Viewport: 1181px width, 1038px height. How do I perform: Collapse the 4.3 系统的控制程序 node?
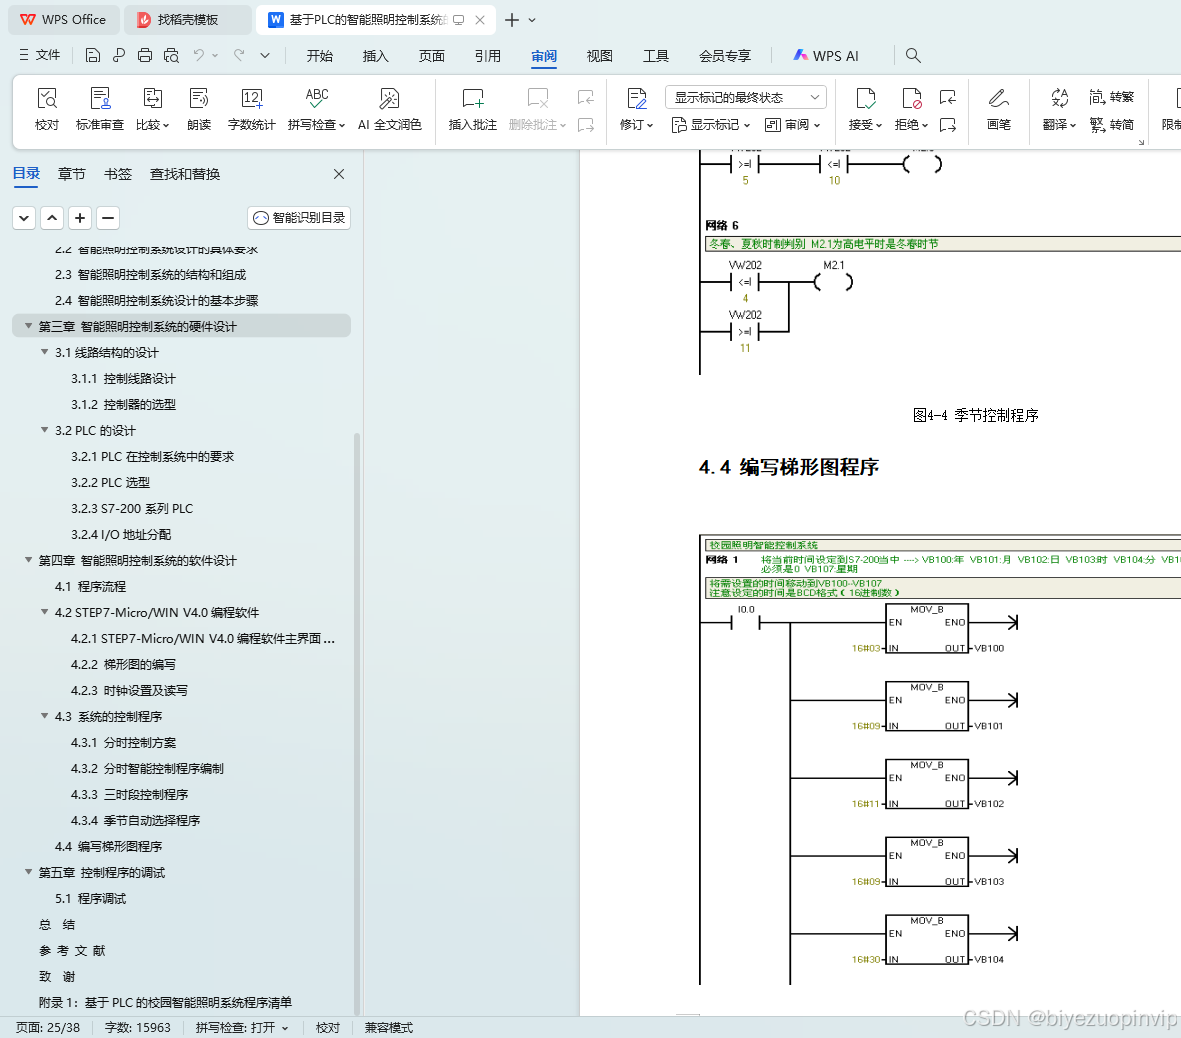(44, 716)
